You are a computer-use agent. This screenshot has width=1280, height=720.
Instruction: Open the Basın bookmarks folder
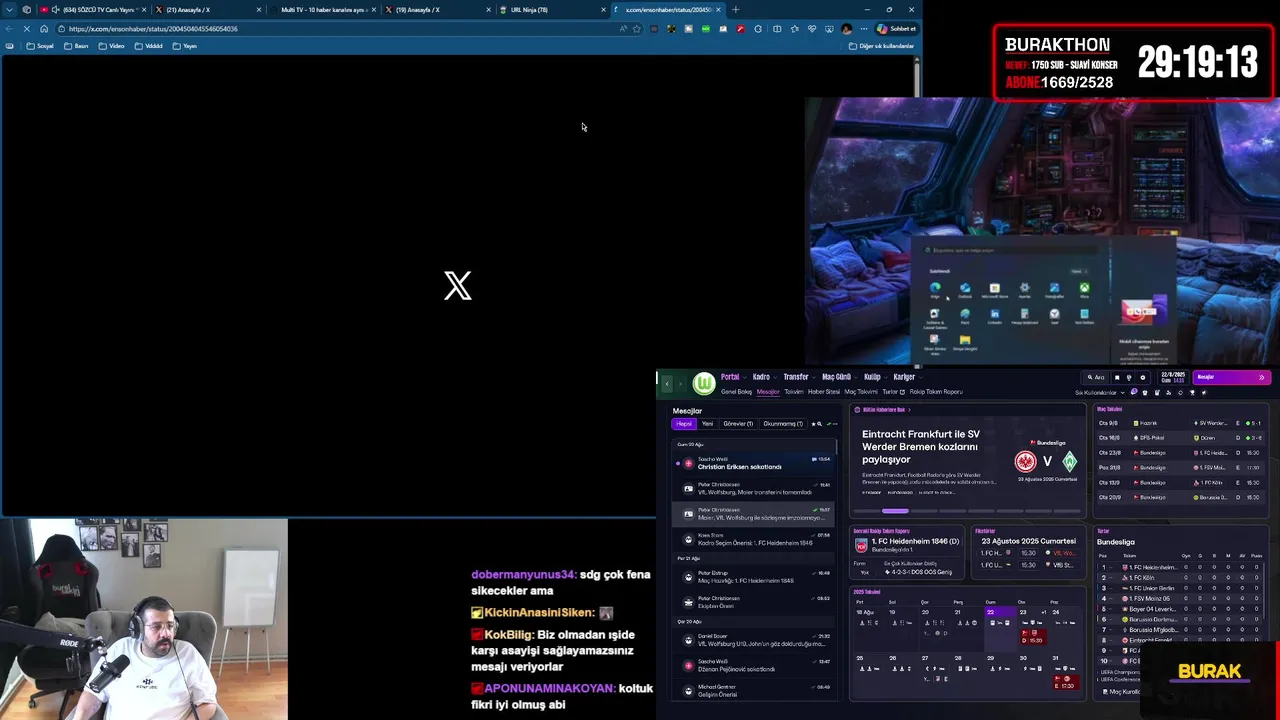coord(76,46)
